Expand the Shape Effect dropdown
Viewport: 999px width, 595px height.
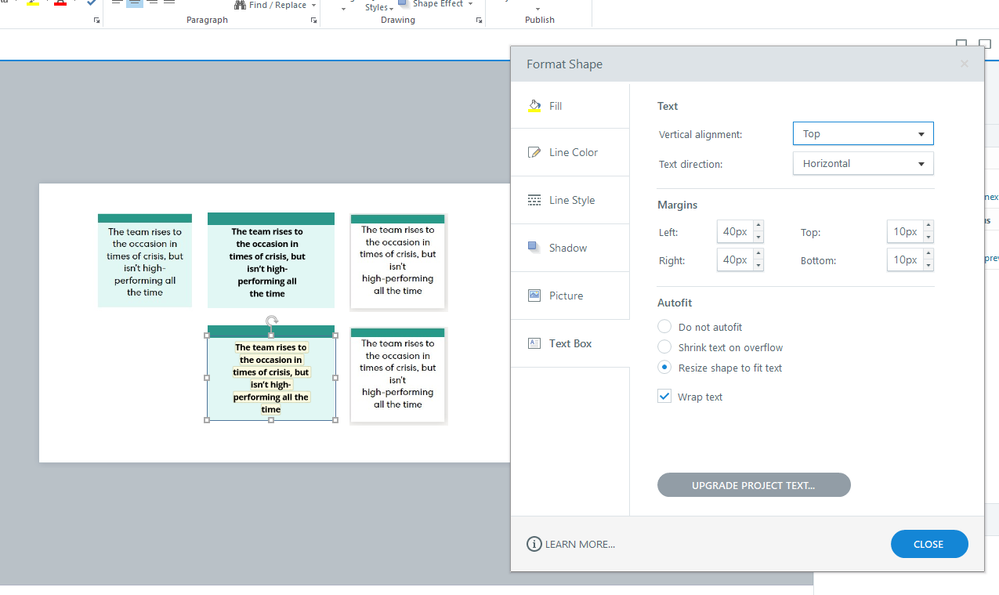point(436,4)
